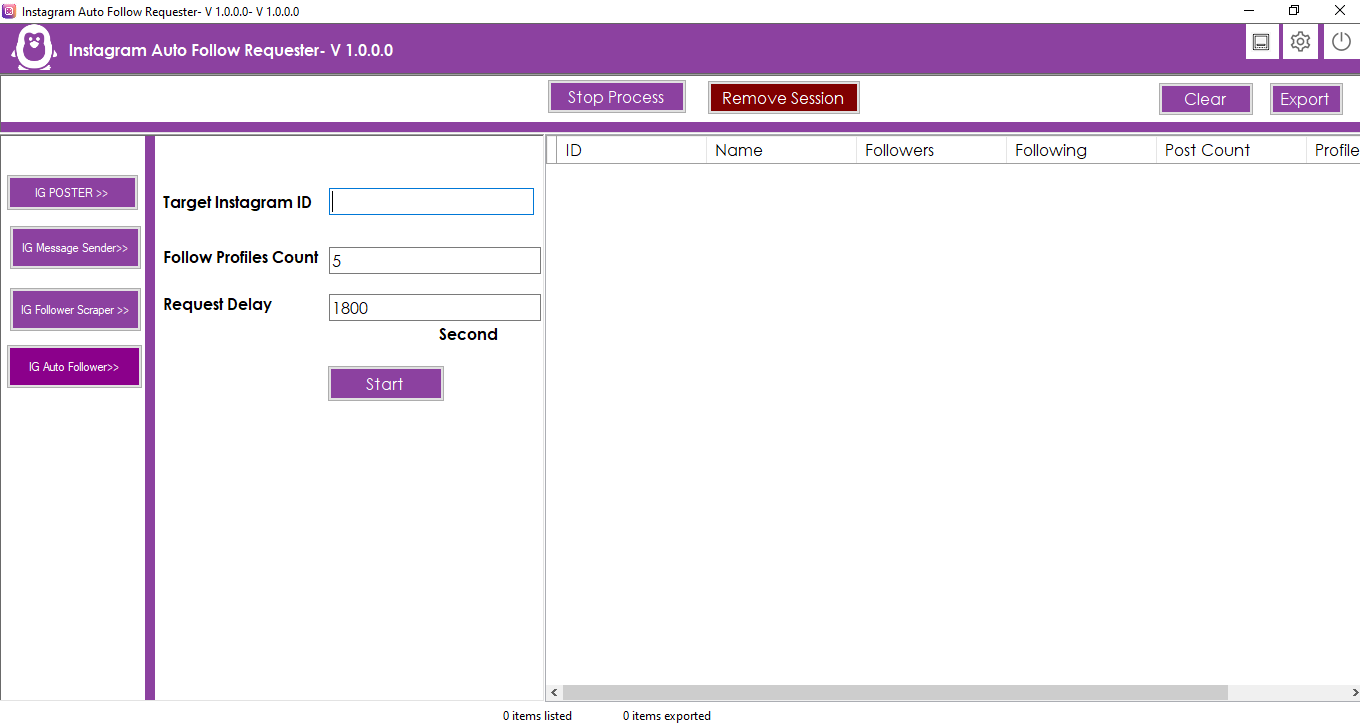
Task: Export the listed items
Action: tap(1306, 98)
